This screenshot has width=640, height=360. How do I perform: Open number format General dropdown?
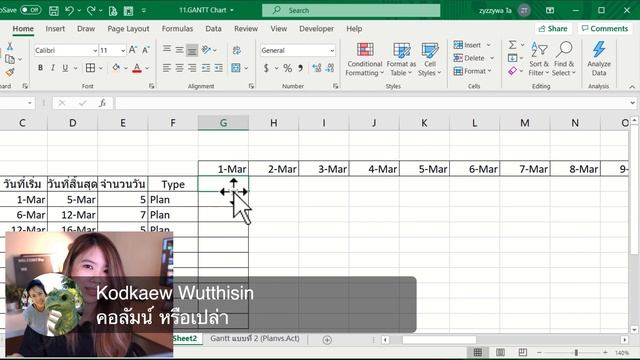(332, 51)
